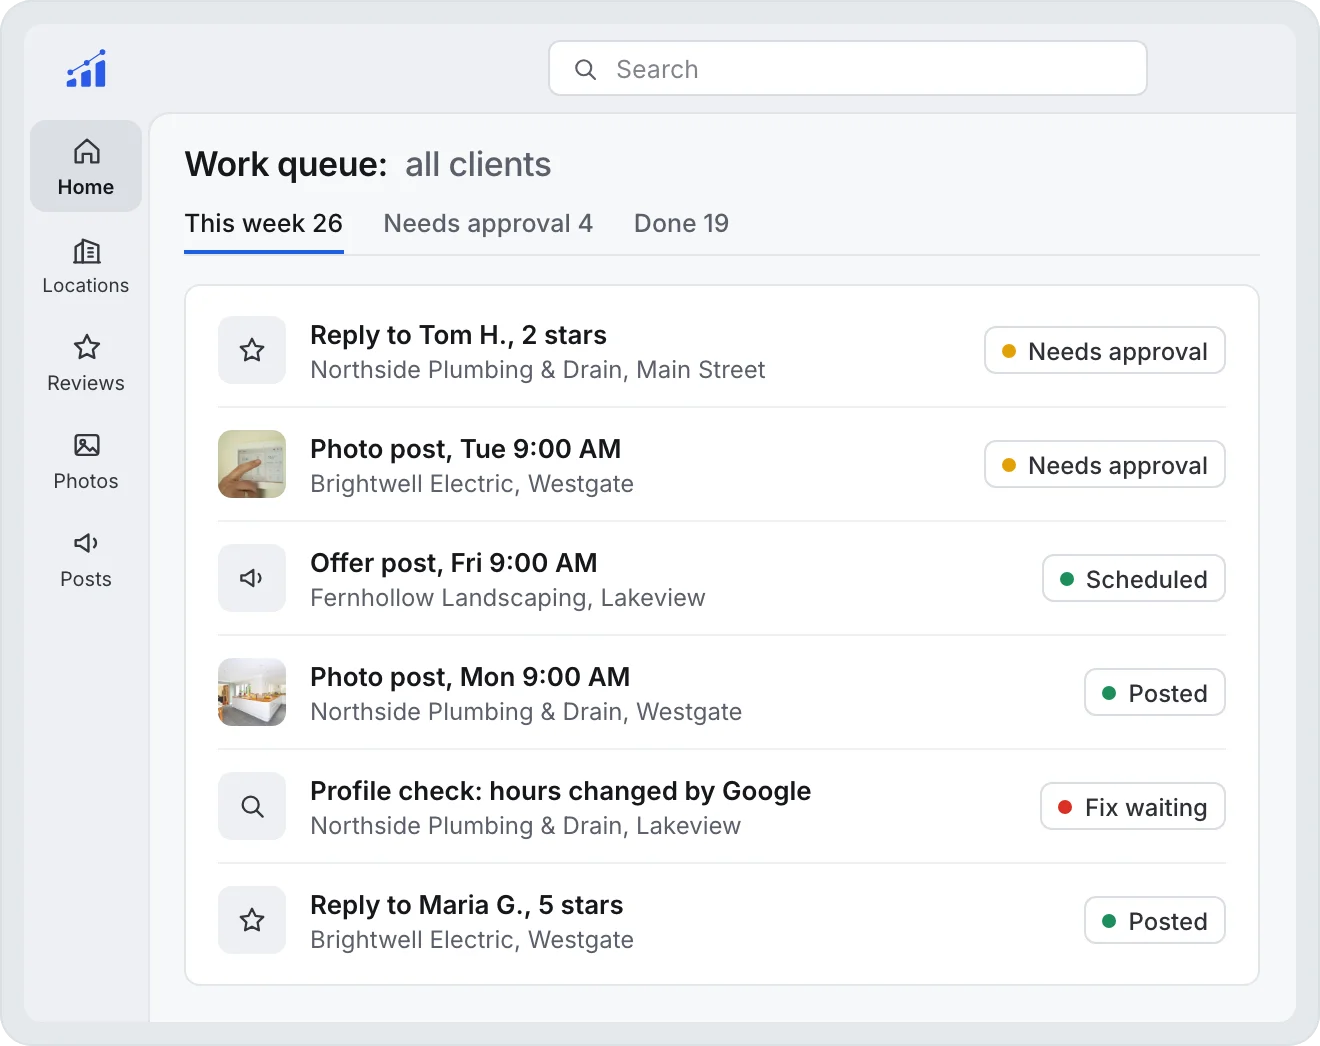
Task: Click "all clients" in the Work queue heading
Action: point(478,164)
